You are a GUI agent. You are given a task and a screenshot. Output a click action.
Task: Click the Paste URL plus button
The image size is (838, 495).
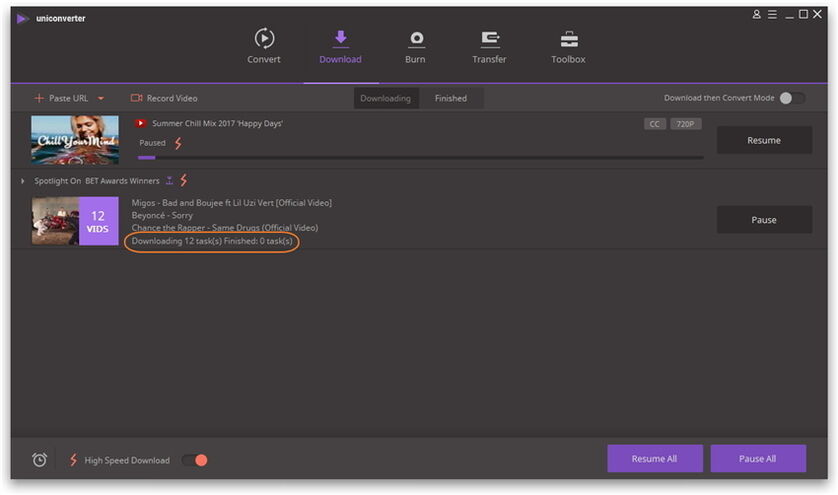(38, 98)
